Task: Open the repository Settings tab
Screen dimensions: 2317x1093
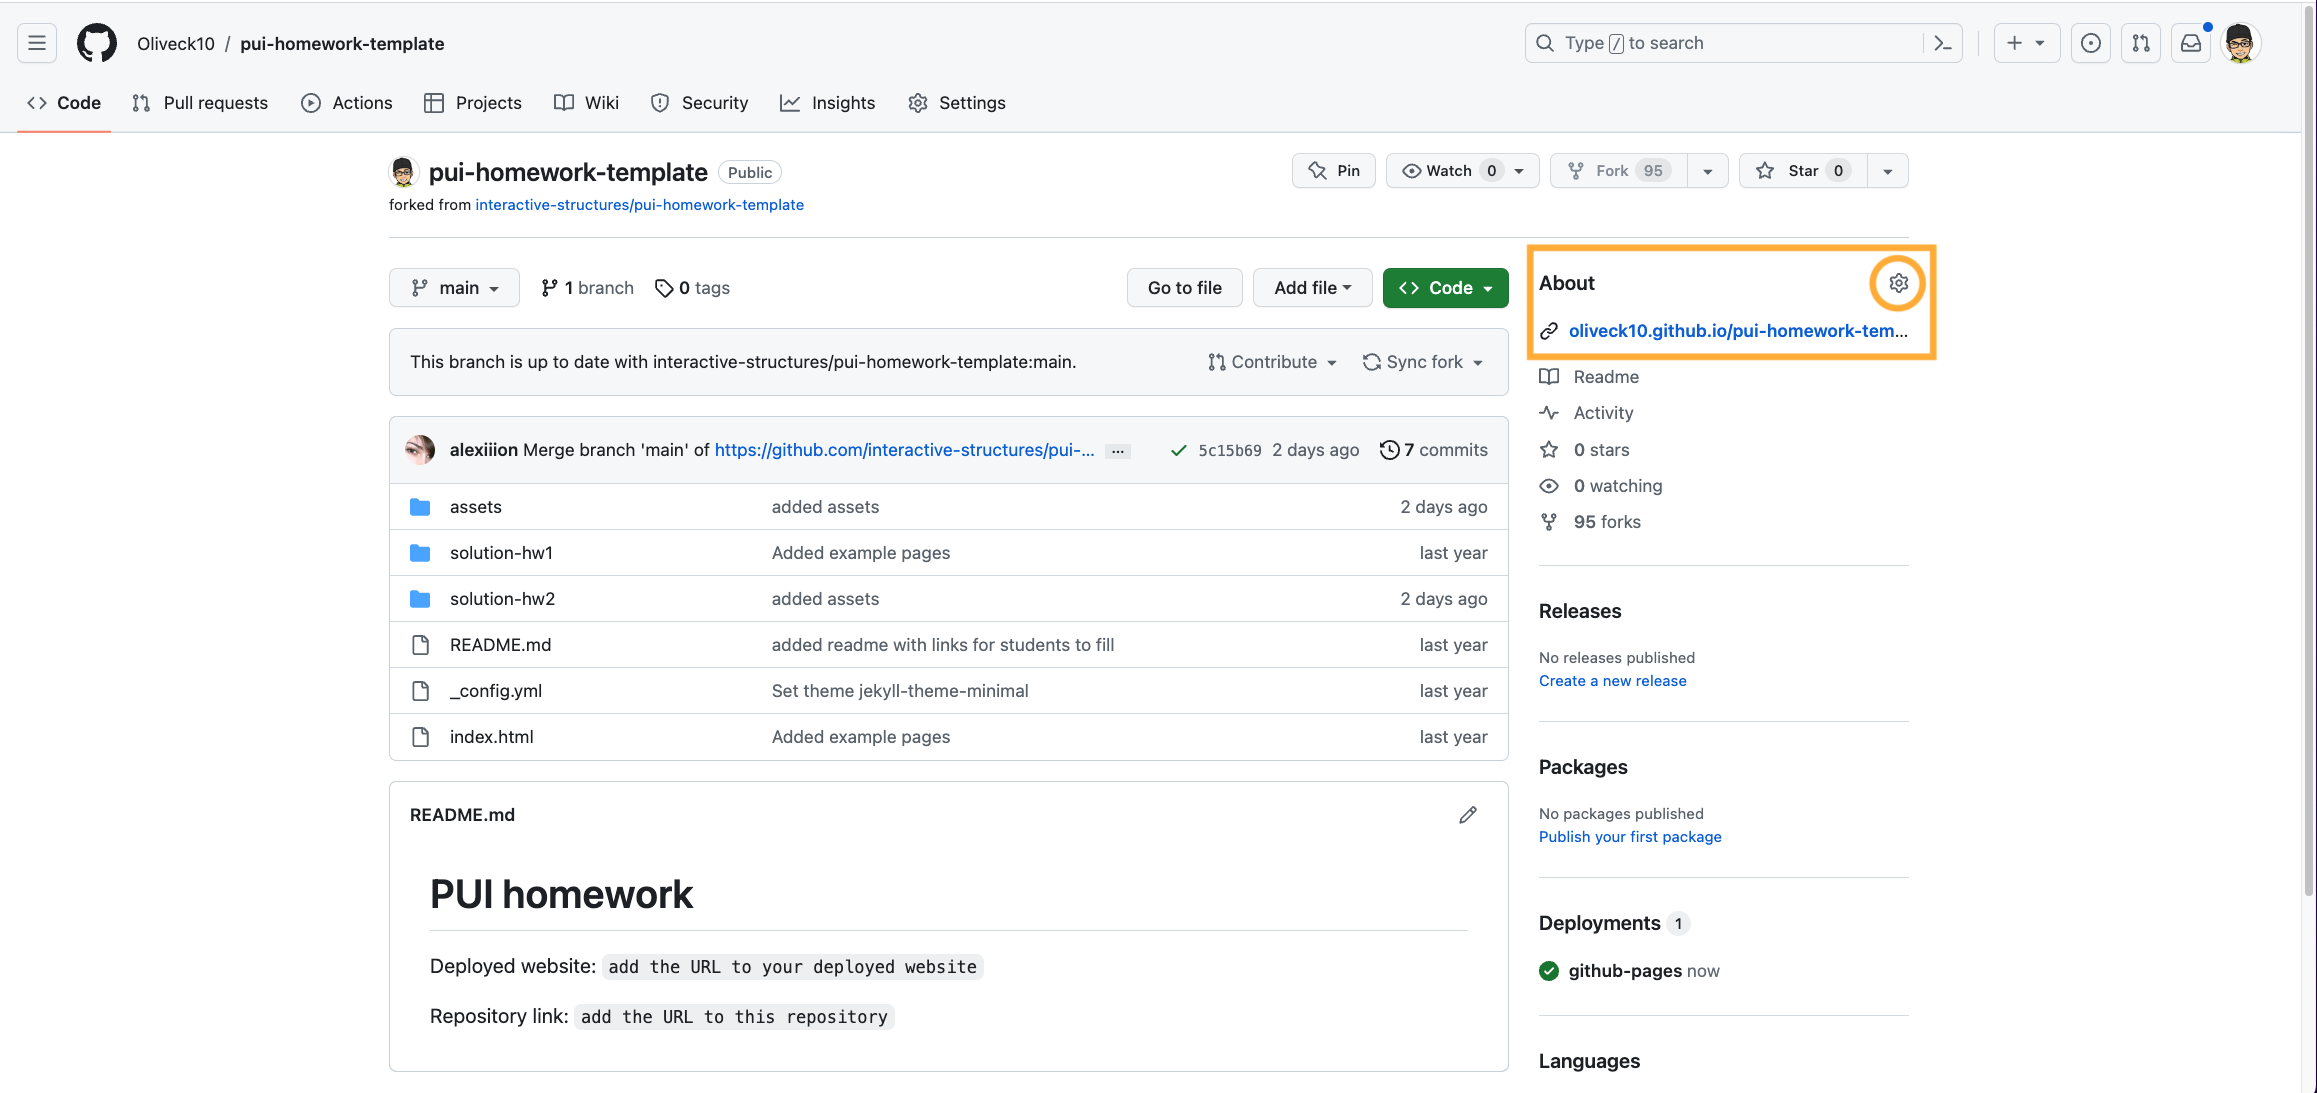Action: [x=957, y=103]
